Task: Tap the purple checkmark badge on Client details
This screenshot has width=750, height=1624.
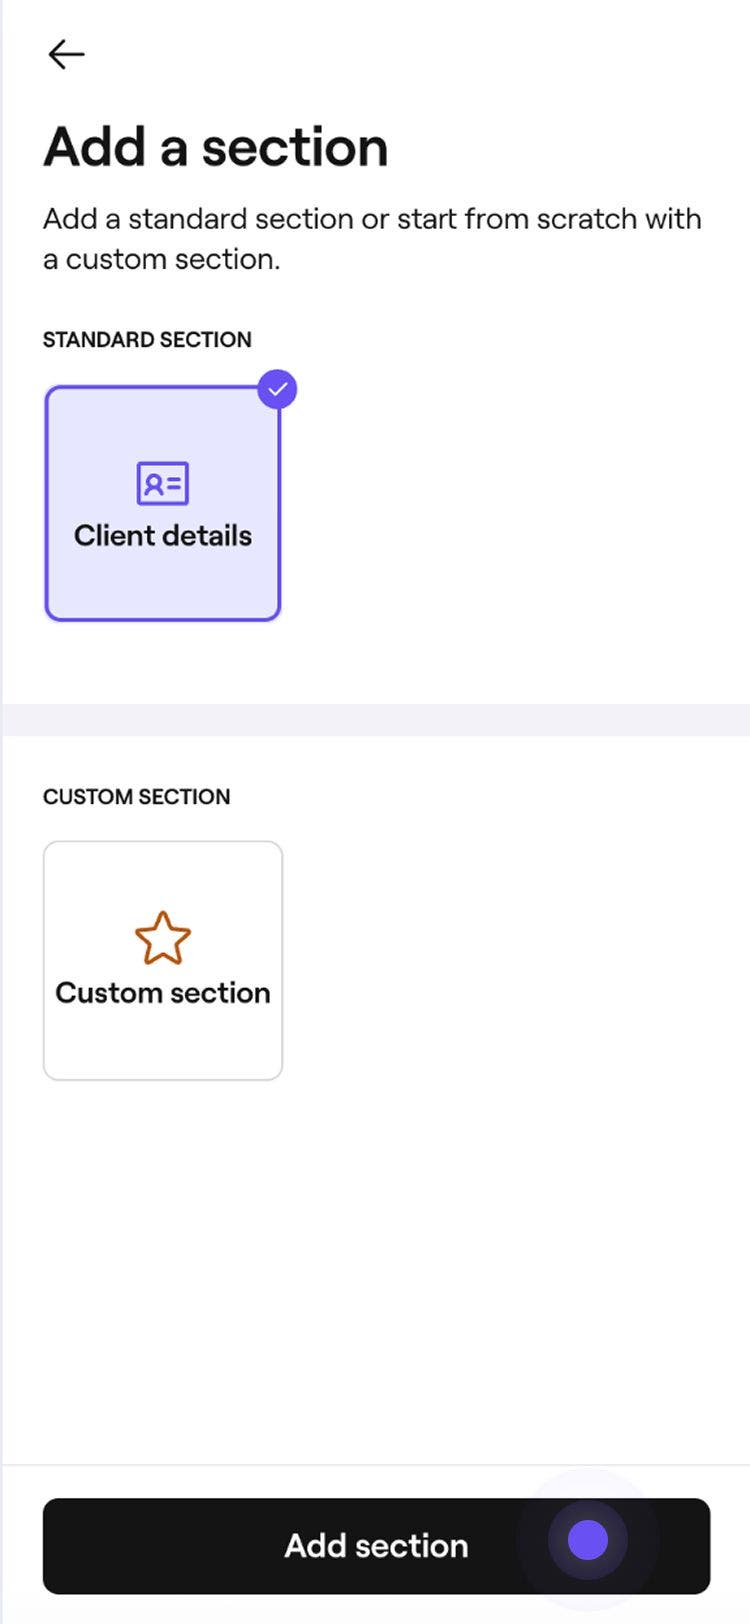Action: pyautogui.click(x=279, y=390)
